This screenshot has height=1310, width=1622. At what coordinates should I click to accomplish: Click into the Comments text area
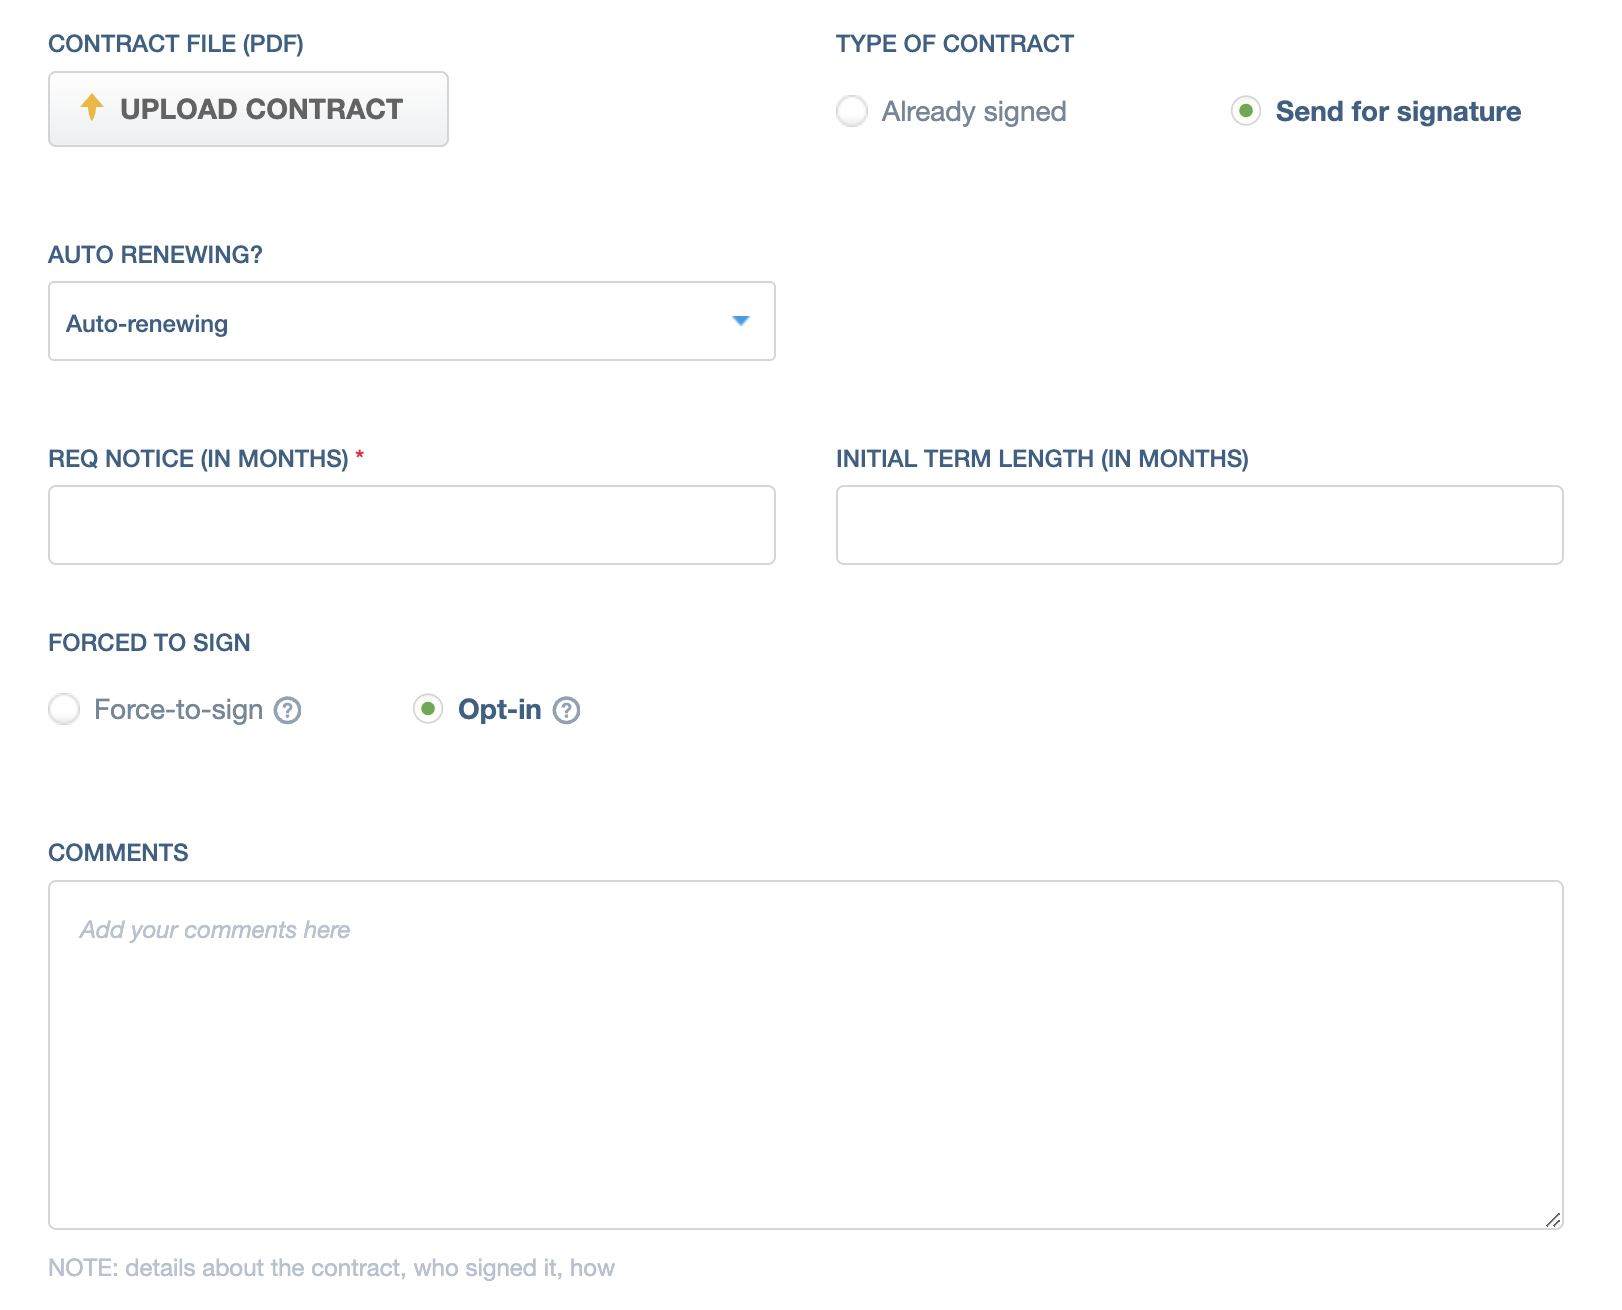(806, 1055)
